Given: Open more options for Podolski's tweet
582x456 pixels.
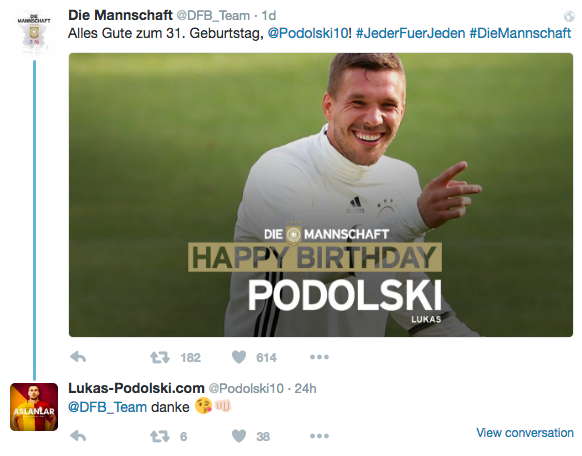Looking at the screenshot, I should coord(319,436).
